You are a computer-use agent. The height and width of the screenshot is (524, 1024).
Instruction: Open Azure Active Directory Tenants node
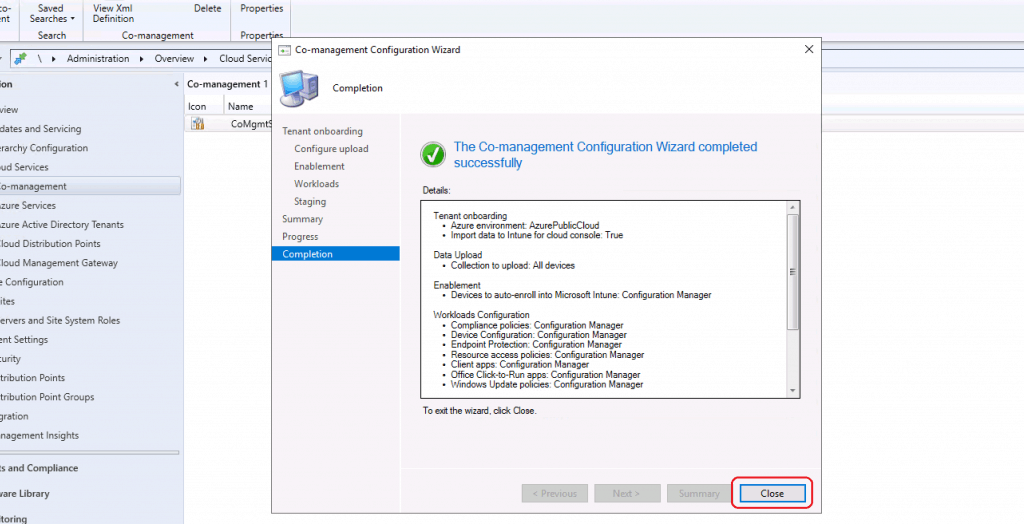coord(61,224)
